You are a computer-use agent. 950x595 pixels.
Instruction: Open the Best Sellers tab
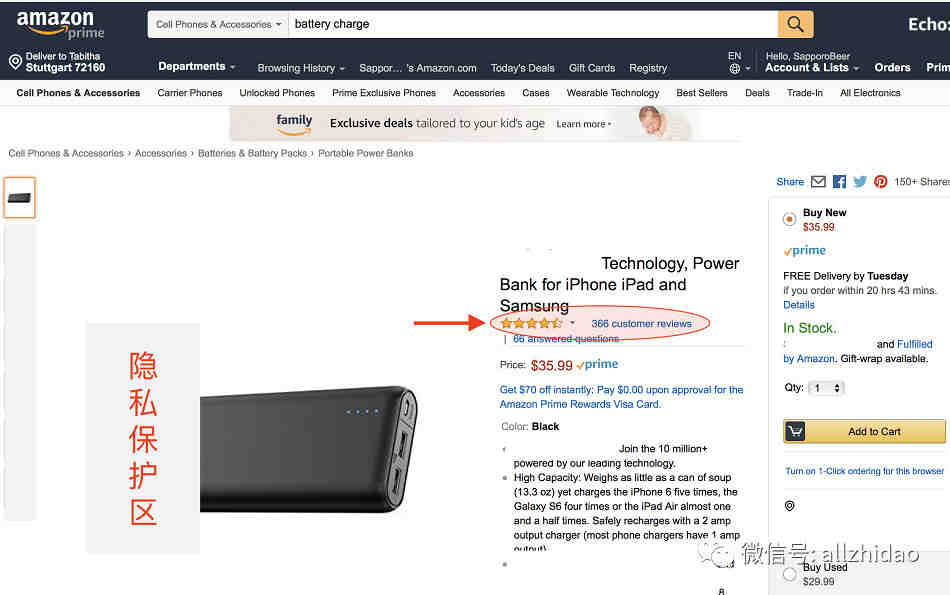(x=702, y=93)
